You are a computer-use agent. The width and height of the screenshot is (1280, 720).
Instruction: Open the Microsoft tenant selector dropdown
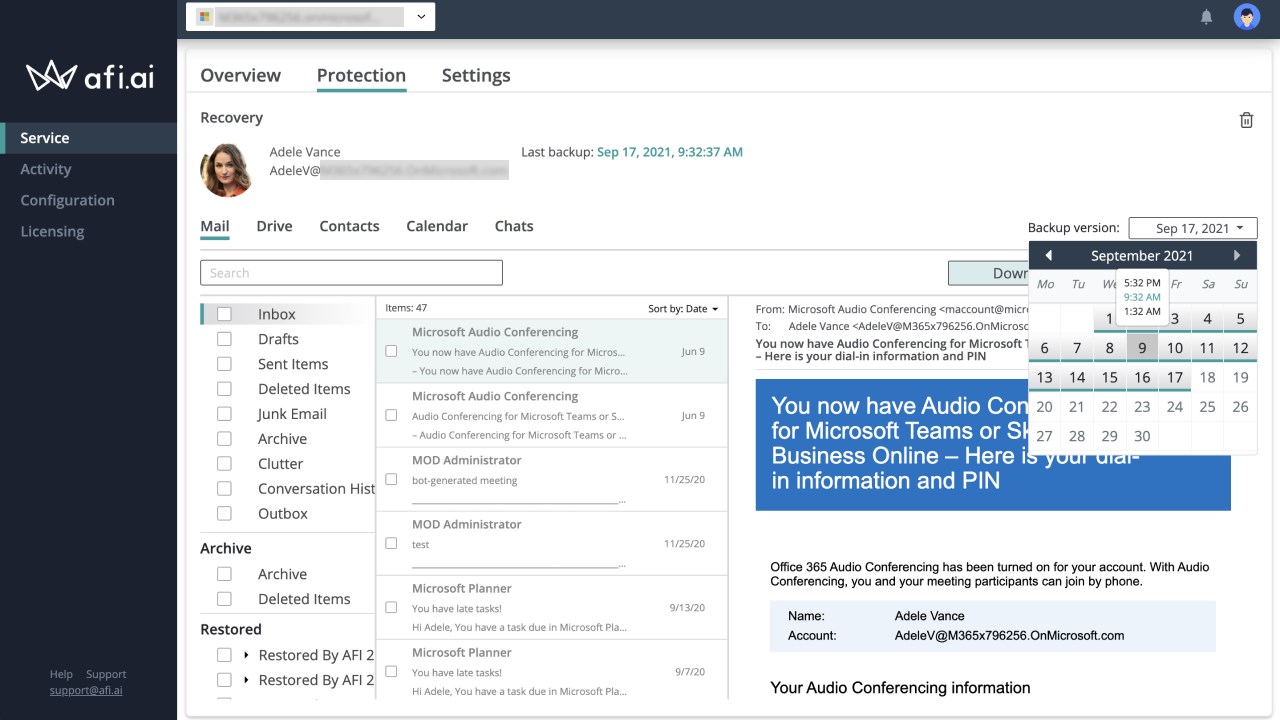(x=310, y=17)
